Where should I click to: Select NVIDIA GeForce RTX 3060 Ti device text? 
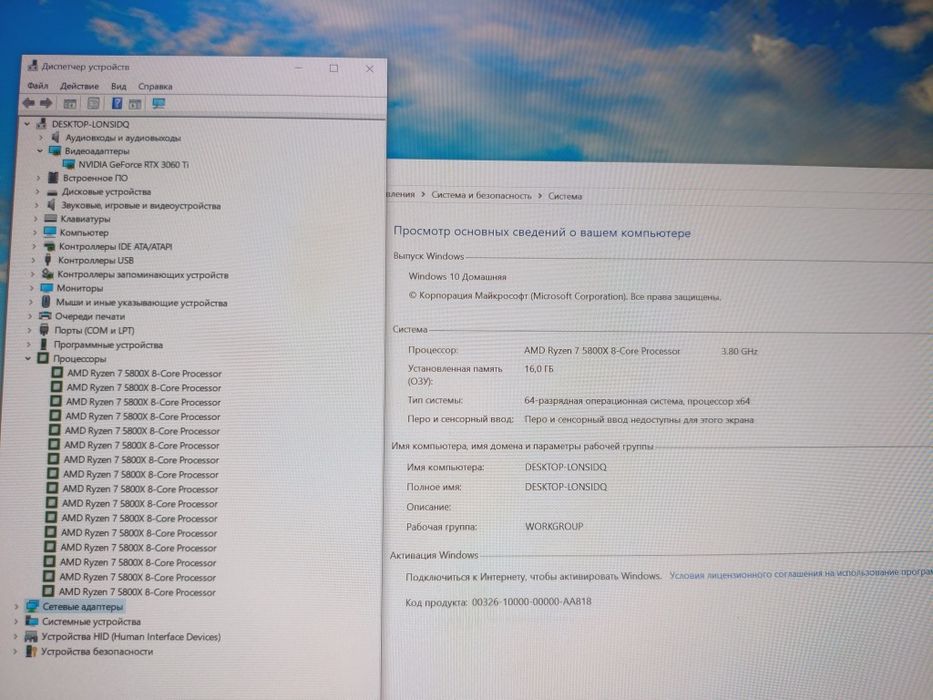click(133, 164)
